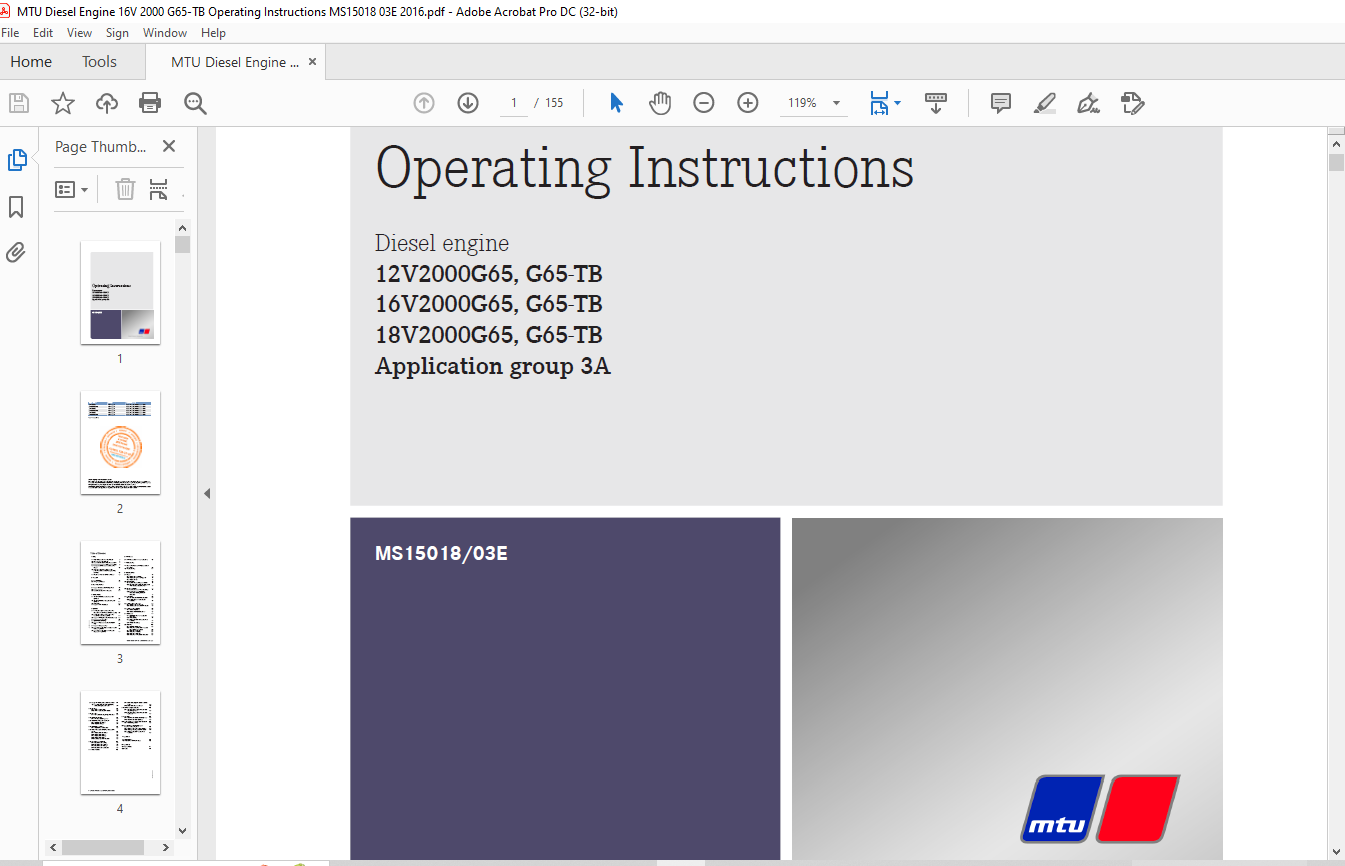Select page 3 thumbnail
Image resolution: width=1345 pixels, height=866 pixels.
pyautogui.click(x=120, y=592)
